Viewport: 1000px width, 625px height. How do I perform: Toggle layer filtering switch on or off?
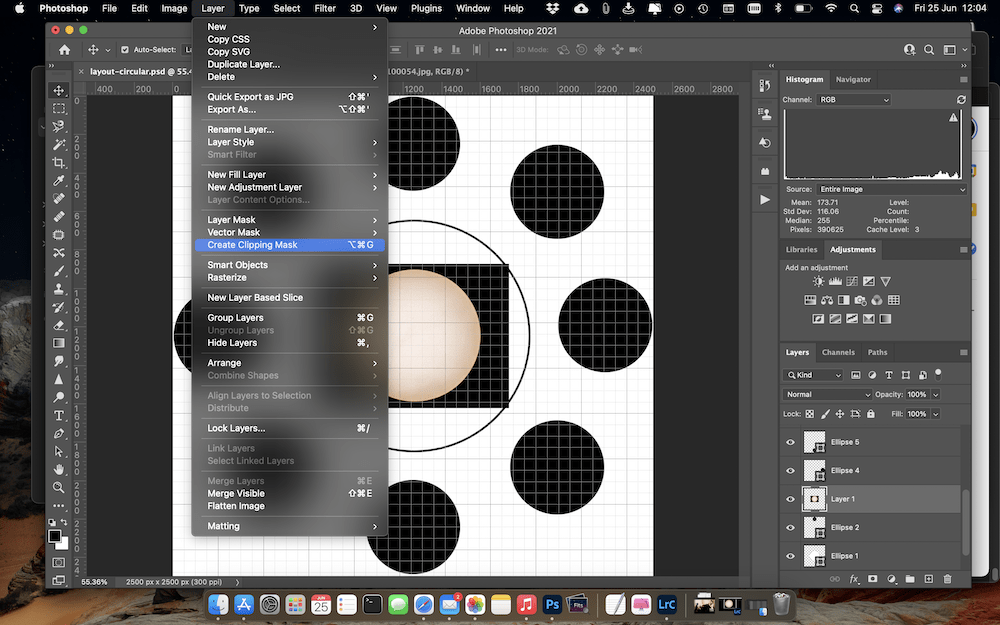pyautogui.click(x=938, y=374)
